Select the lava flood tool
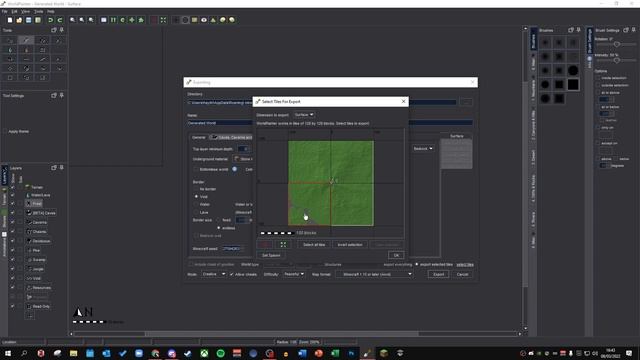The image size is (640, 360). (27, 50)
